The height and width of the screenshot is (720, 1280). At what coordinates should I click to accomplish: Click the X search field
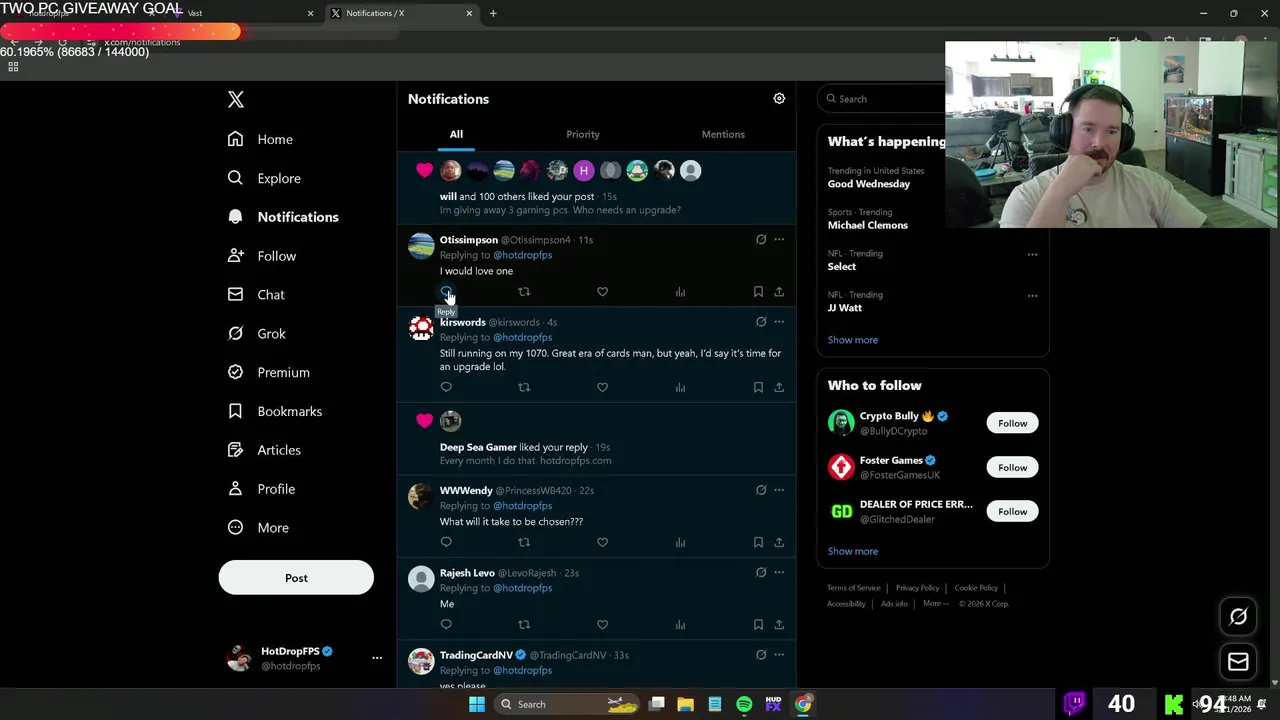click(882, 99)
